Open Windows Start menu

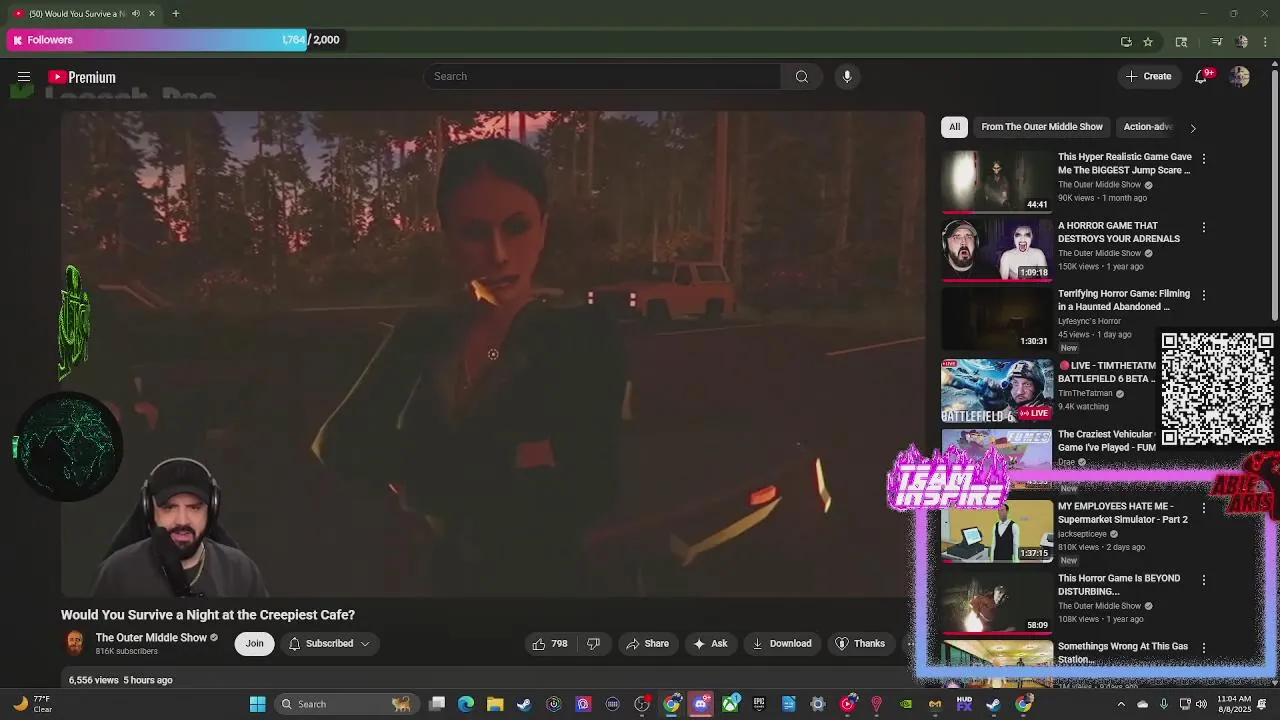[257, 704]
